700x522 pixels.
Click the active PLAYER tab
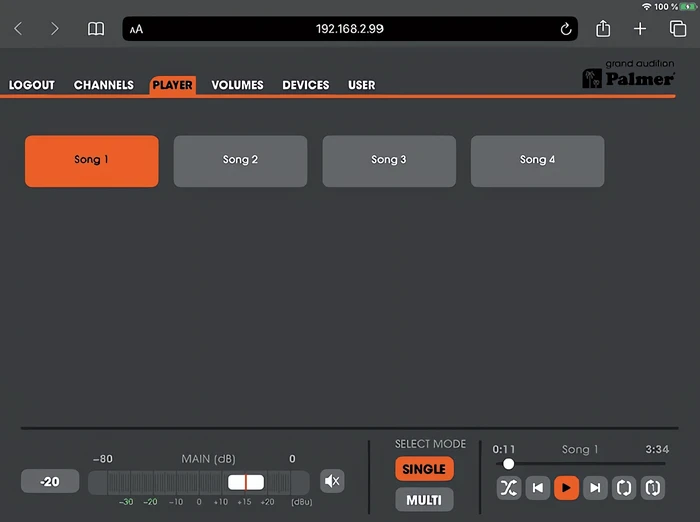[x=172, y=85]
